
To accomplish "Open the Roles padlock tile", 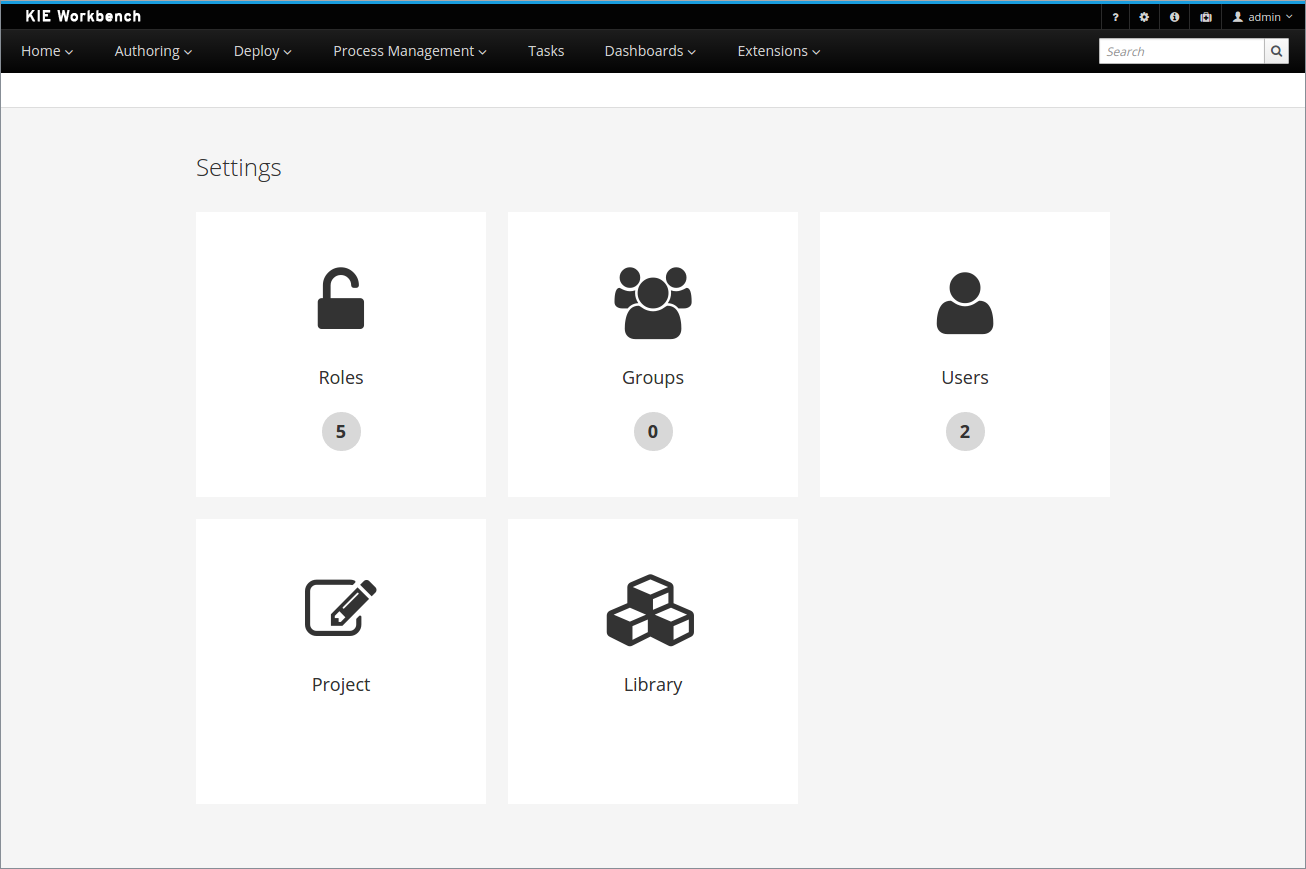I will (x=341, y=354).
